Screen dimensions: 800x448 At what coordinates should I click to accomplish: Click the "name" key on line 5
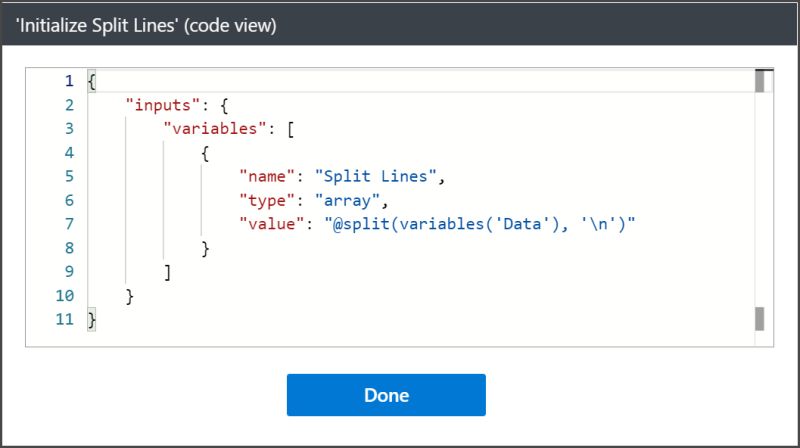(266, 177)
